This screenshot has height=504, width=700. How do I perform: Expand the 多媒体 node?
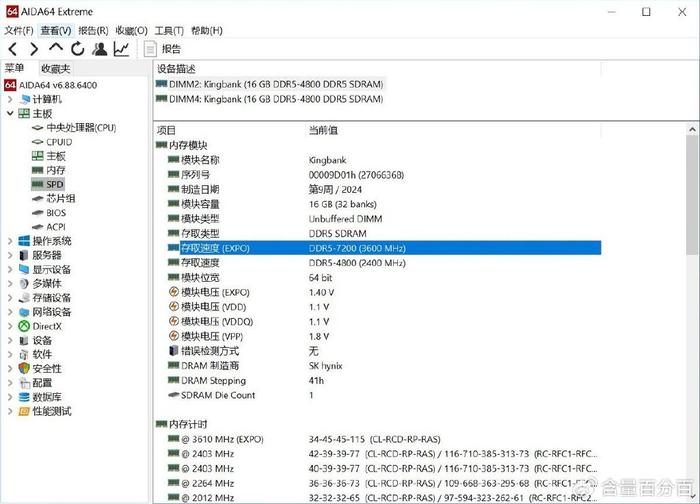tap(10, 283)
